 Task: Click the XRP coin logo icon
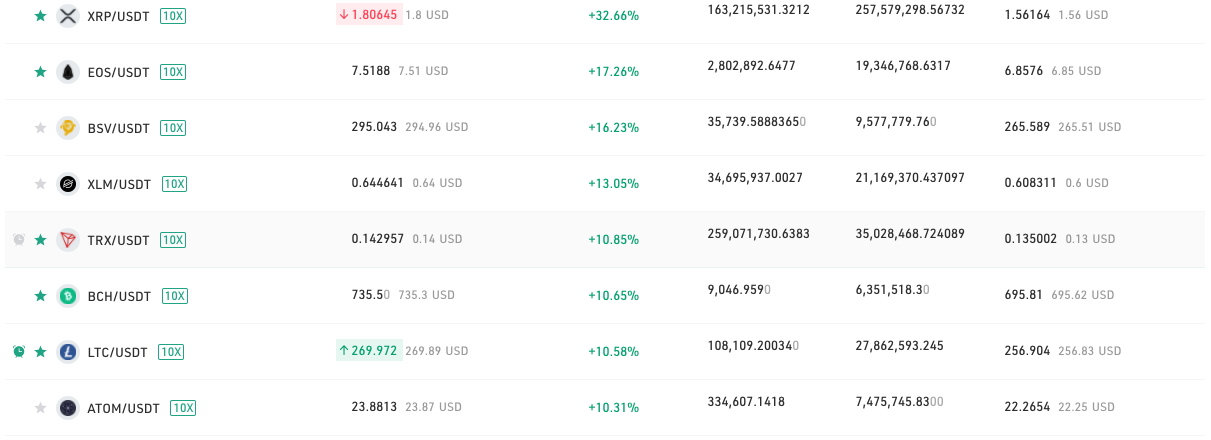pos(68,16)
